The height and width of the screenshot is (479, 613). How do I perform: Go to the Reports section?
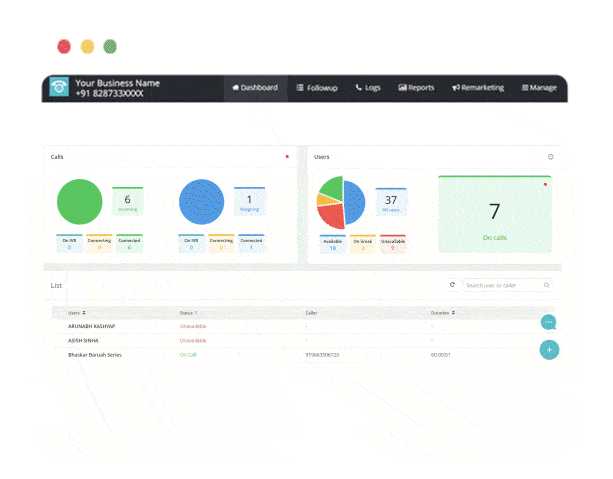click(x=416, y=88)
